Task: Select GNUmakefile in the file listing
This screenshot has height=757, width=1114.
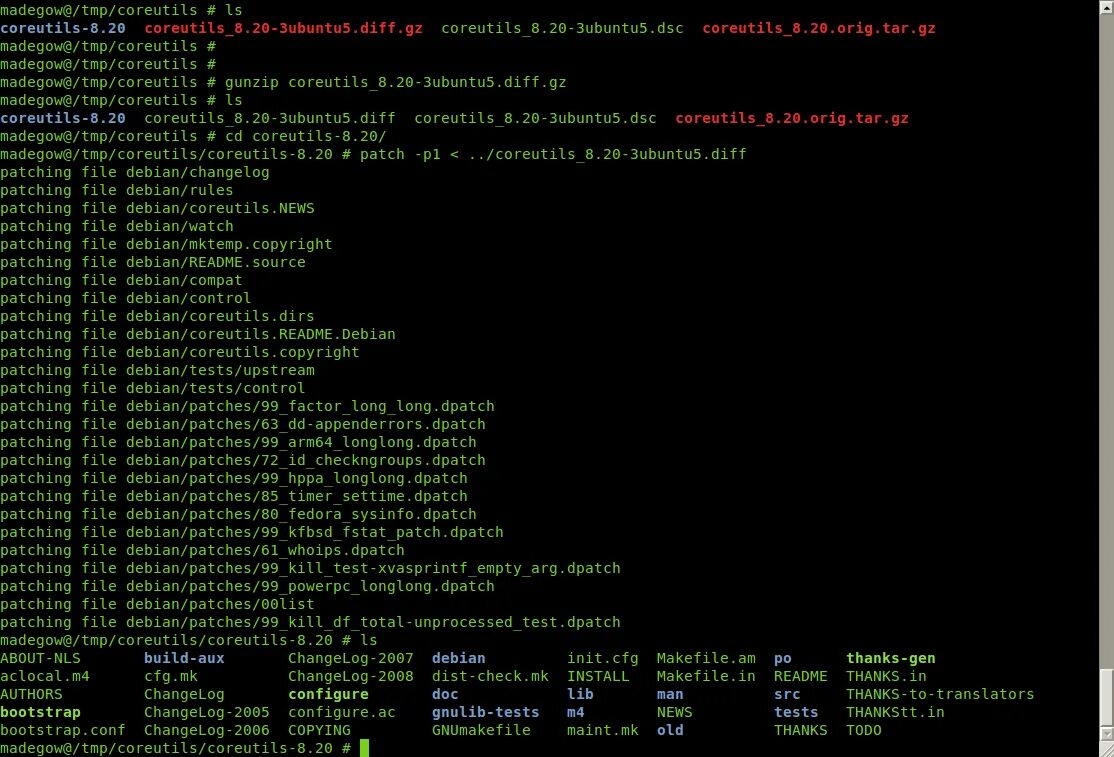Action: click(481, 730)
